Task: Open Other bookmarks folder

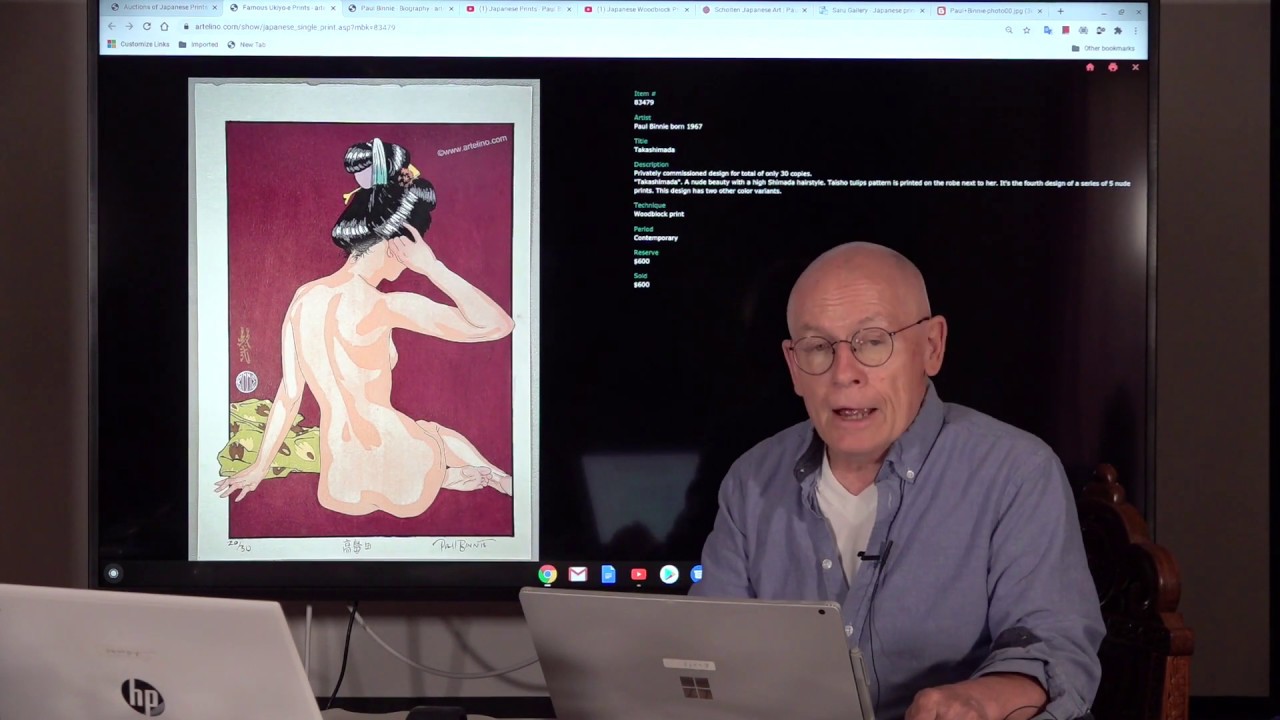Action: pos(1103,48)
